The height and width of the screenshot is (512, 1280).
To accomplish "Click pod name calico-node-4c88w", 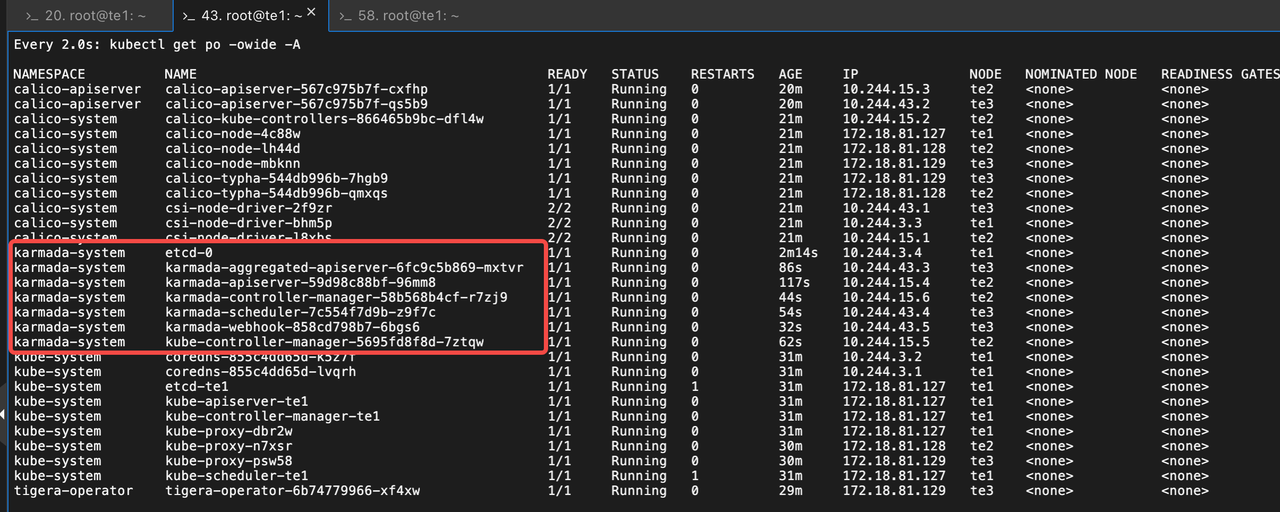I will point(232,134).
